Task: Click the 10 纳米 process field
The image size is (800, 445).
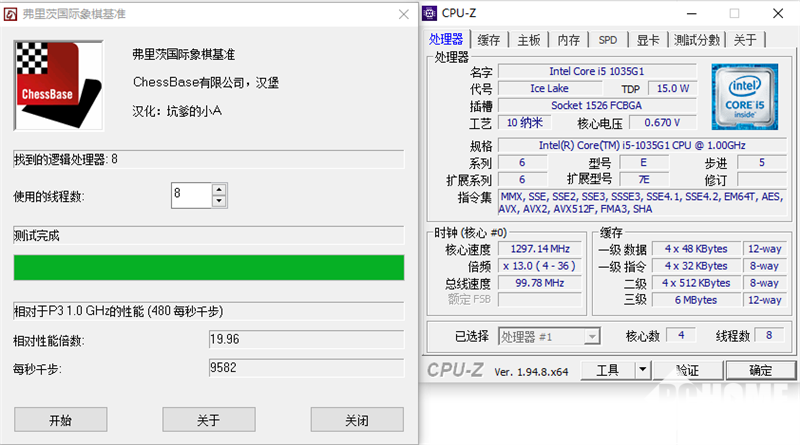Action: tap(525, 122)
